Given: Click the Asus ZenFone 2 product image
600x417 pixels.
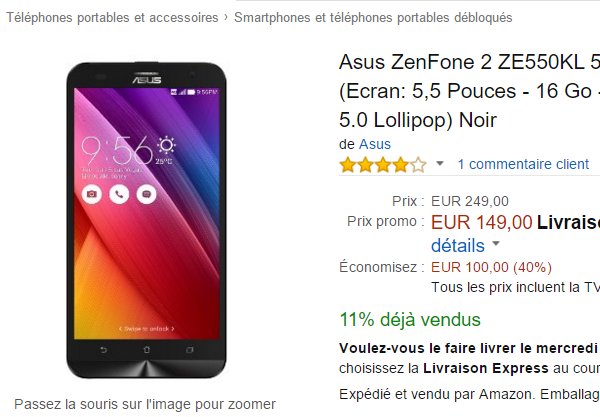Looking at the screenshot, I should pyautogui.click(x=147, y=220).
